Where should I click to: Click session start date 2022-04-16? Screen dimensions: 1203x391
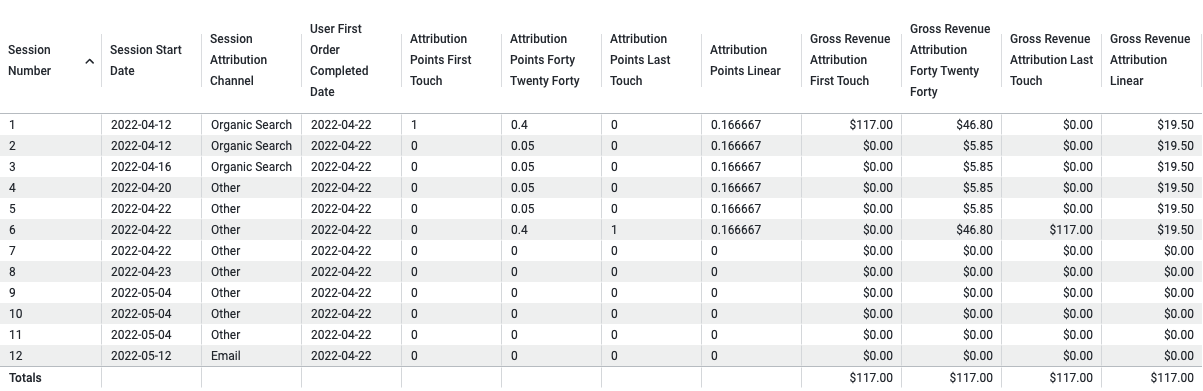pyautogui.click(x=141, y=167)
